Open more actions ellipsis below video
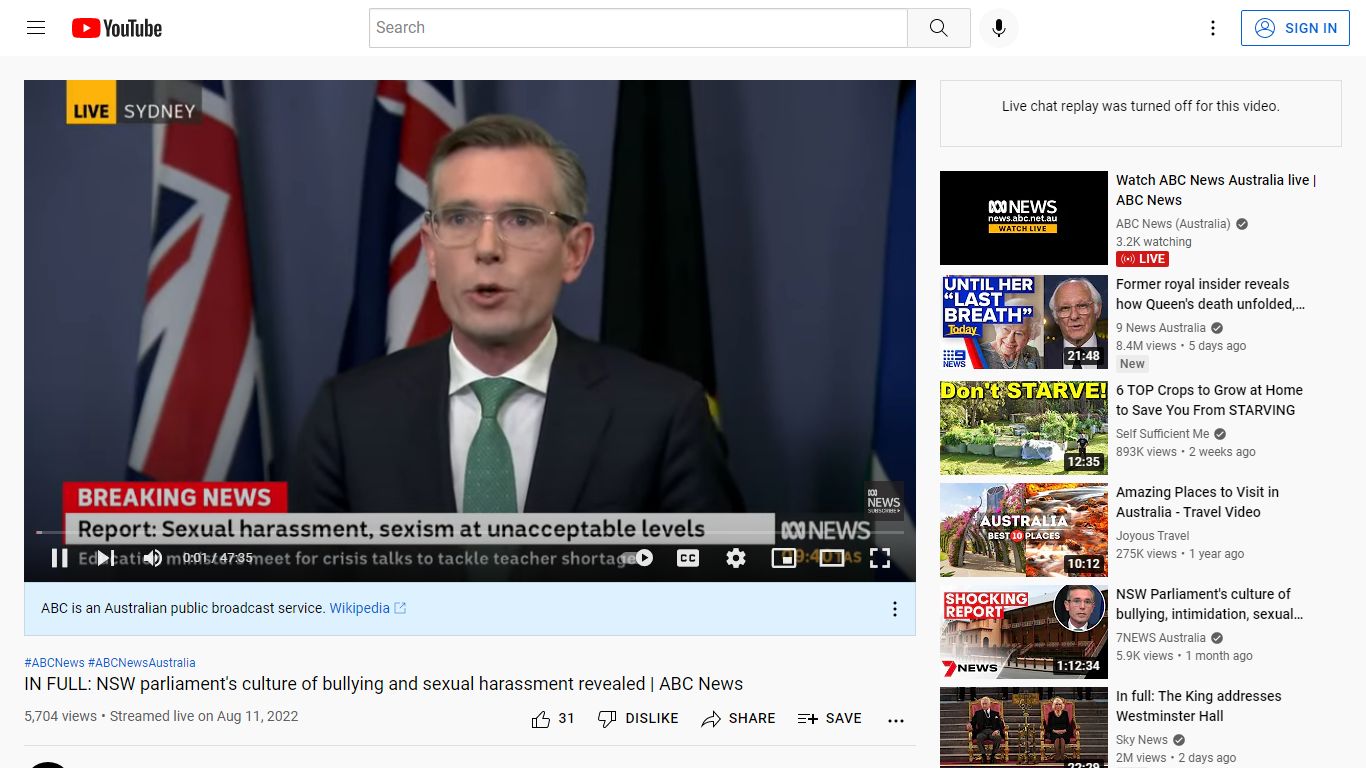 click(x=896, y=719)
